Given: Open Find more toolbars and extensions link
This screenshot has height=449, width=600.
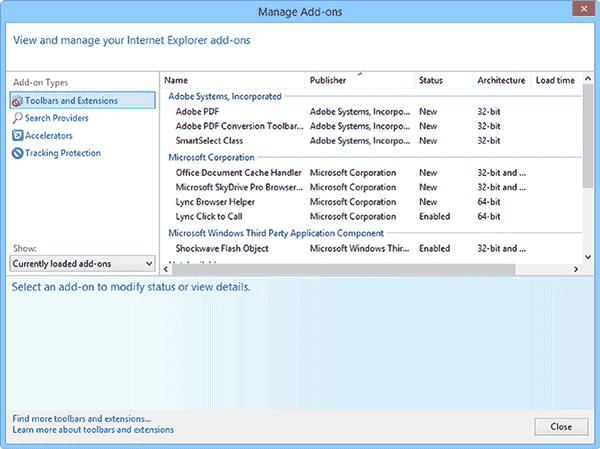Looking at the screenshot, I should (x=82, y=418).
